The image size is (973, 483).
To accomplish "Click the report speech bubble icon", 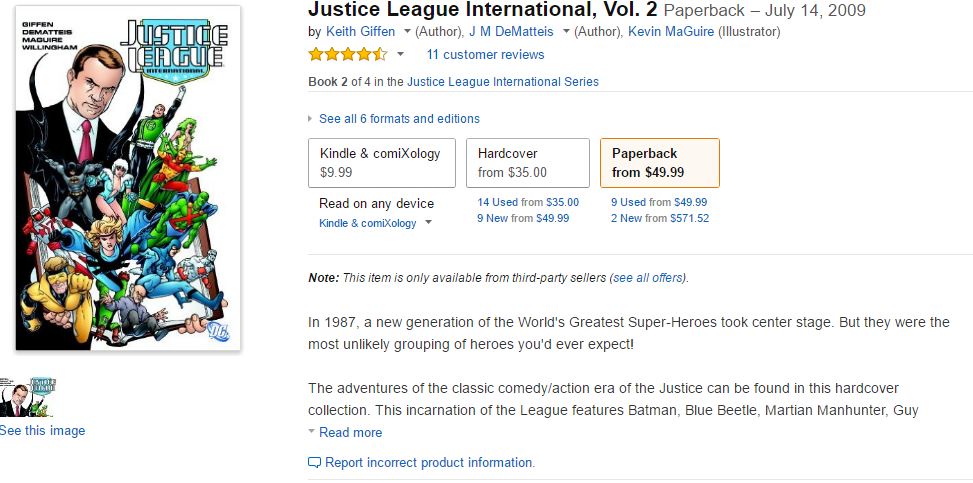I will click(315, 462).
